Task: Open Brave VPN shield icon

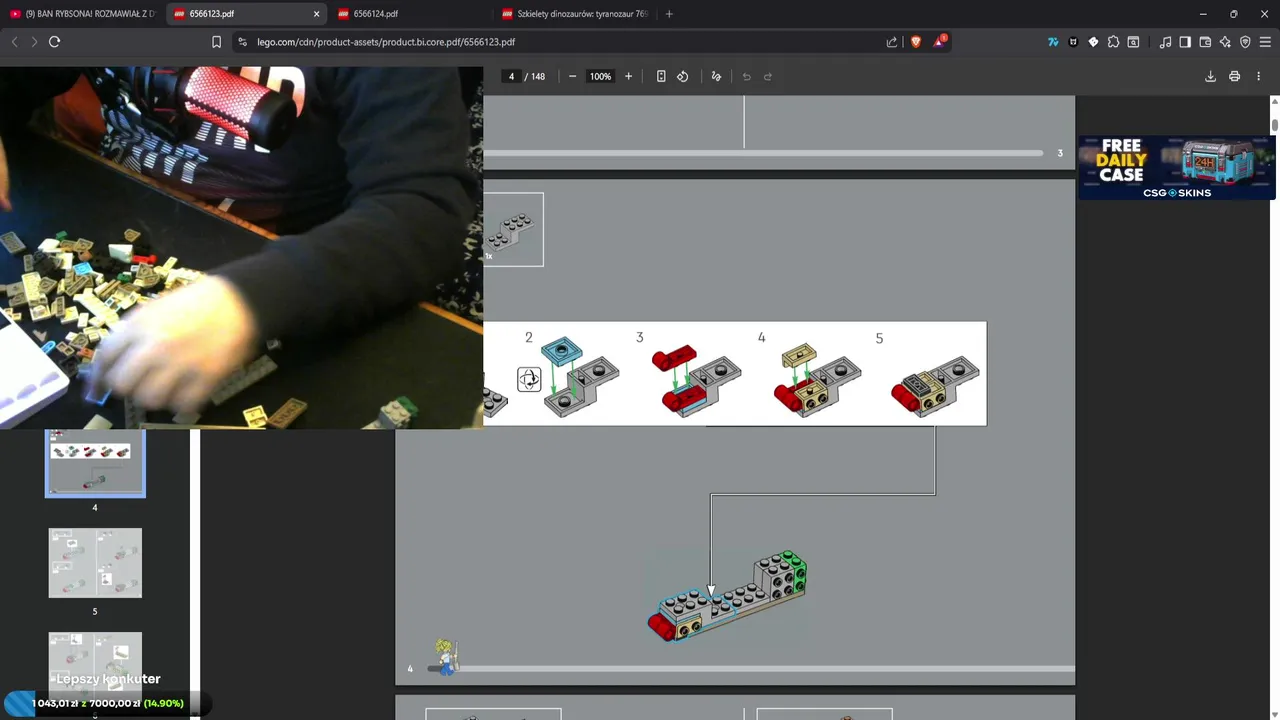Action: click(x=1245, y=42)
